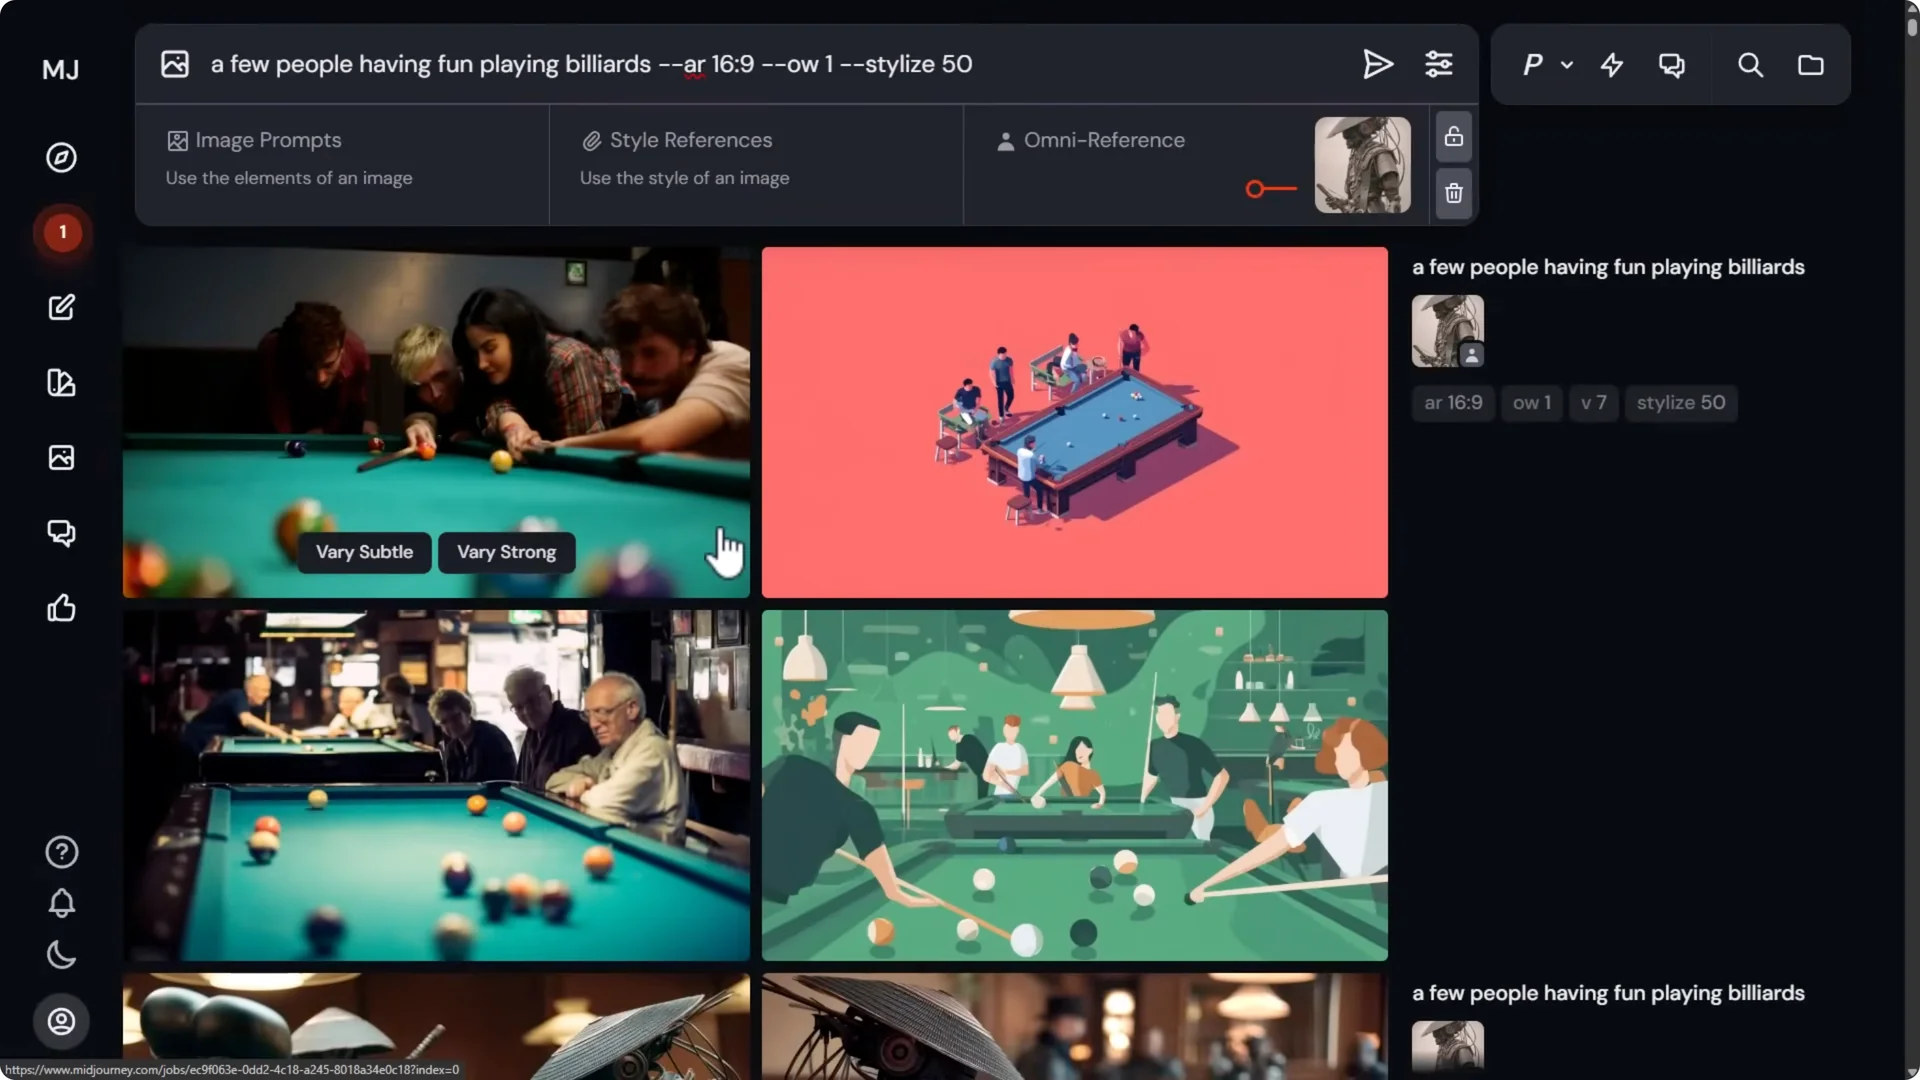
Task: Submit prompt with the send arrow icon
Action: pos(1377,65)
